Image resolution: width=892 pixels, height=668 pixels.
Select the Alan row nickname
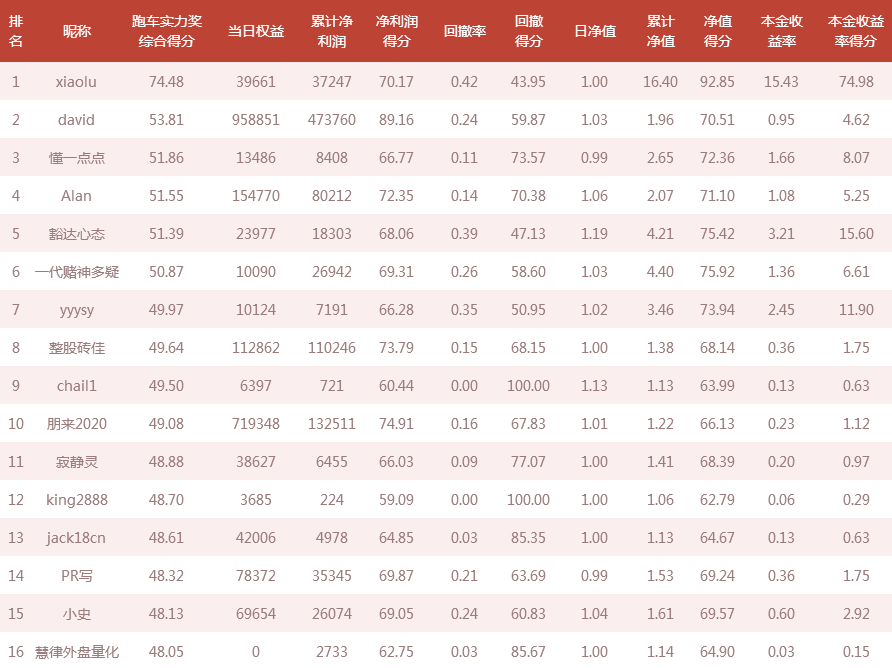pyautogui.click(x=76, y=196)
